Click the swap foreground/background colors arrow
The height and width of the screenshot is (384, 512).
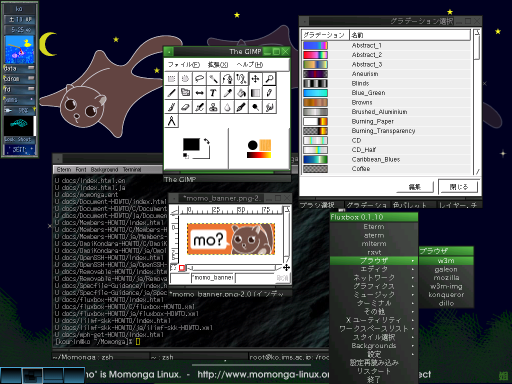coord(207,141)
